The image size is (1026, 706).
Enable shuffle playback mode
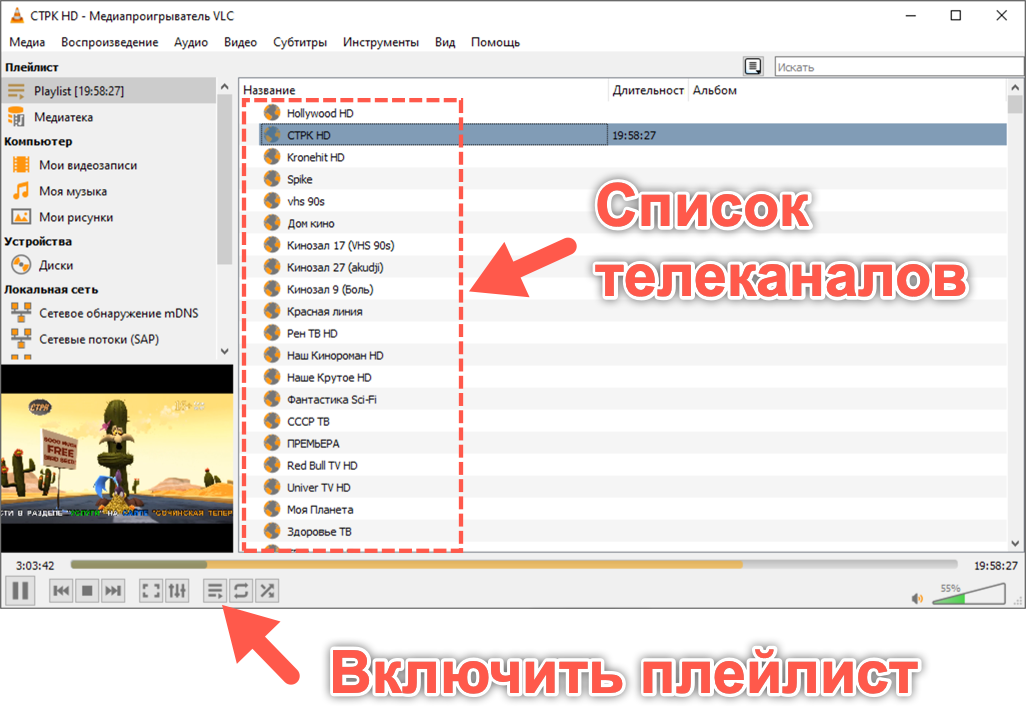[x=267, y=590]
